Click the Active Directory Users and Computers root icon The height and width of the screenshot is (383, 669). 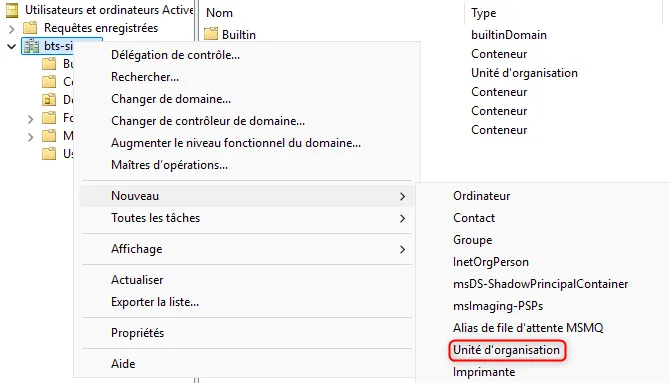pos(12,10)
